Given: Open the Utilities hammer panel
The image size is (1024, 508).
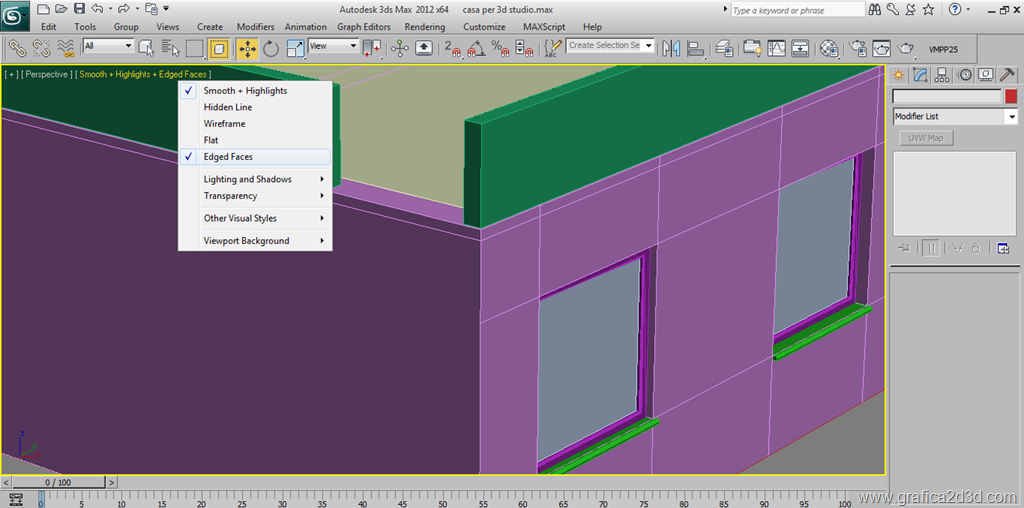Looking at the screenshot, I should tap(1008, 75).
